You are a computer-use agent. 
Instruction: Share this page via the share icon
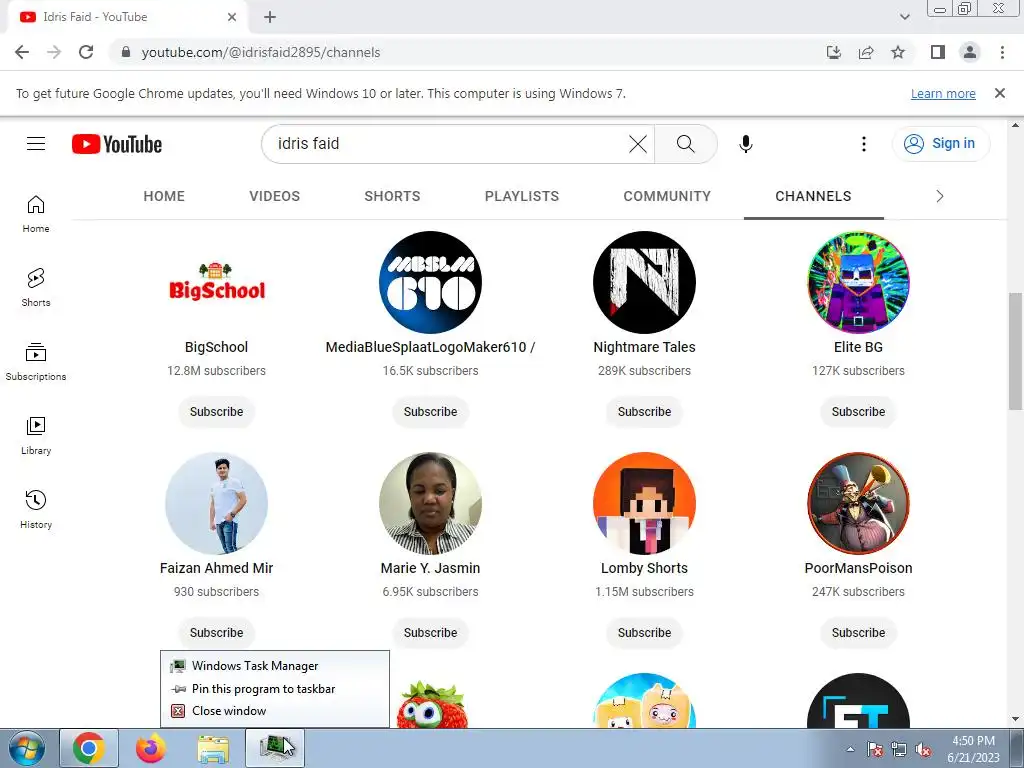point(866,52)
